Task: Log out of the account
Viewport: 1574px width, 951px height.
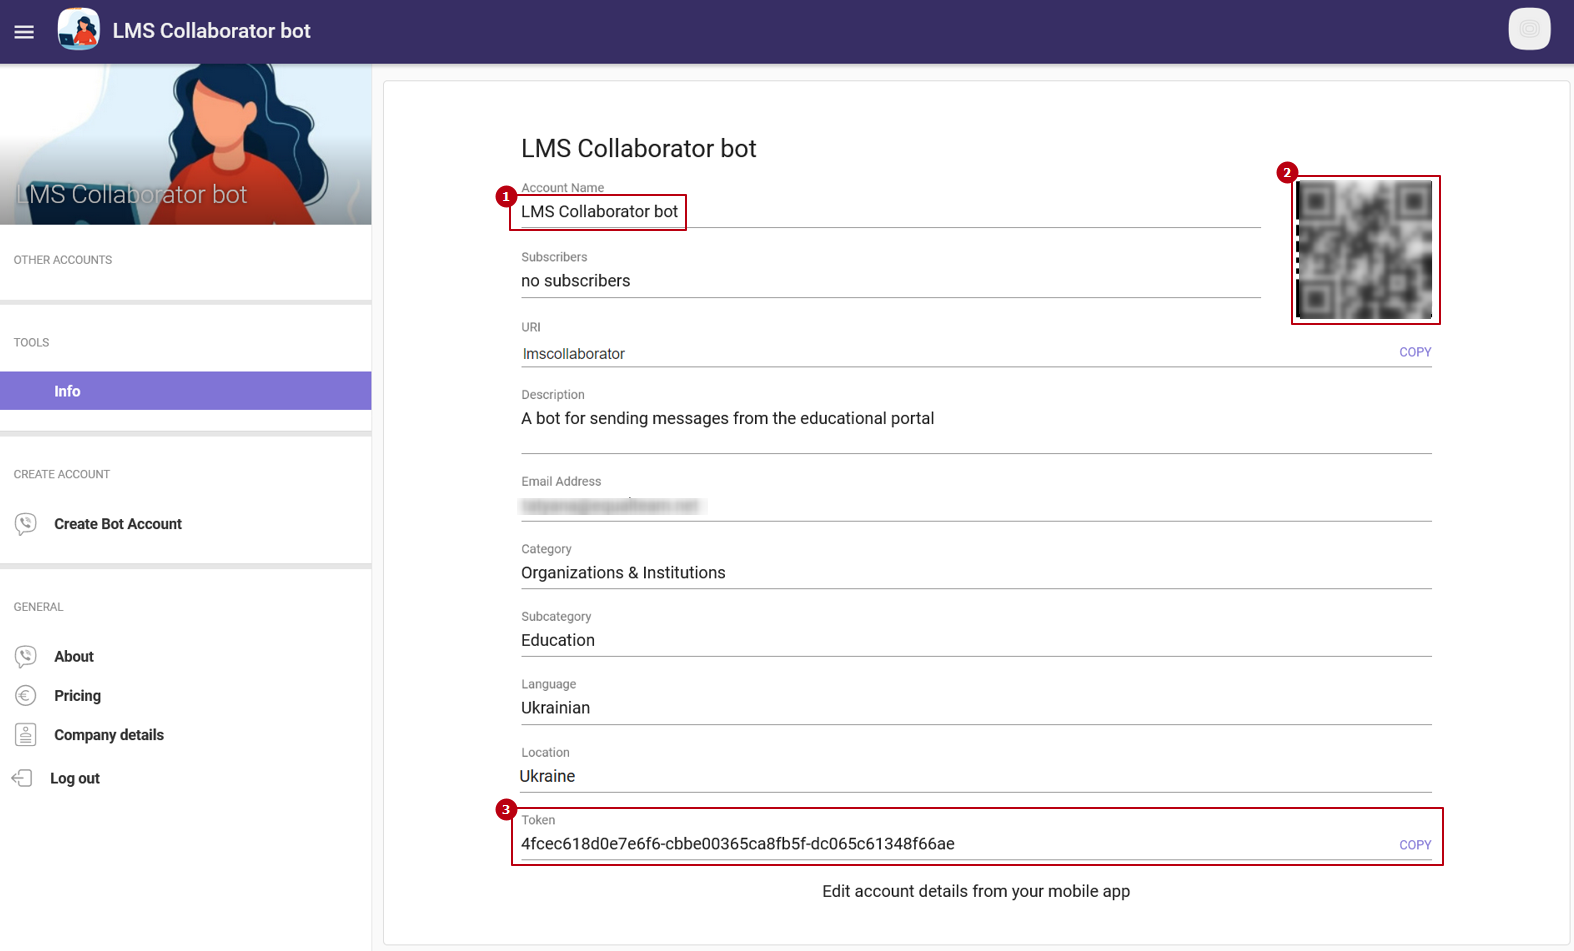Action: point(75,779)
